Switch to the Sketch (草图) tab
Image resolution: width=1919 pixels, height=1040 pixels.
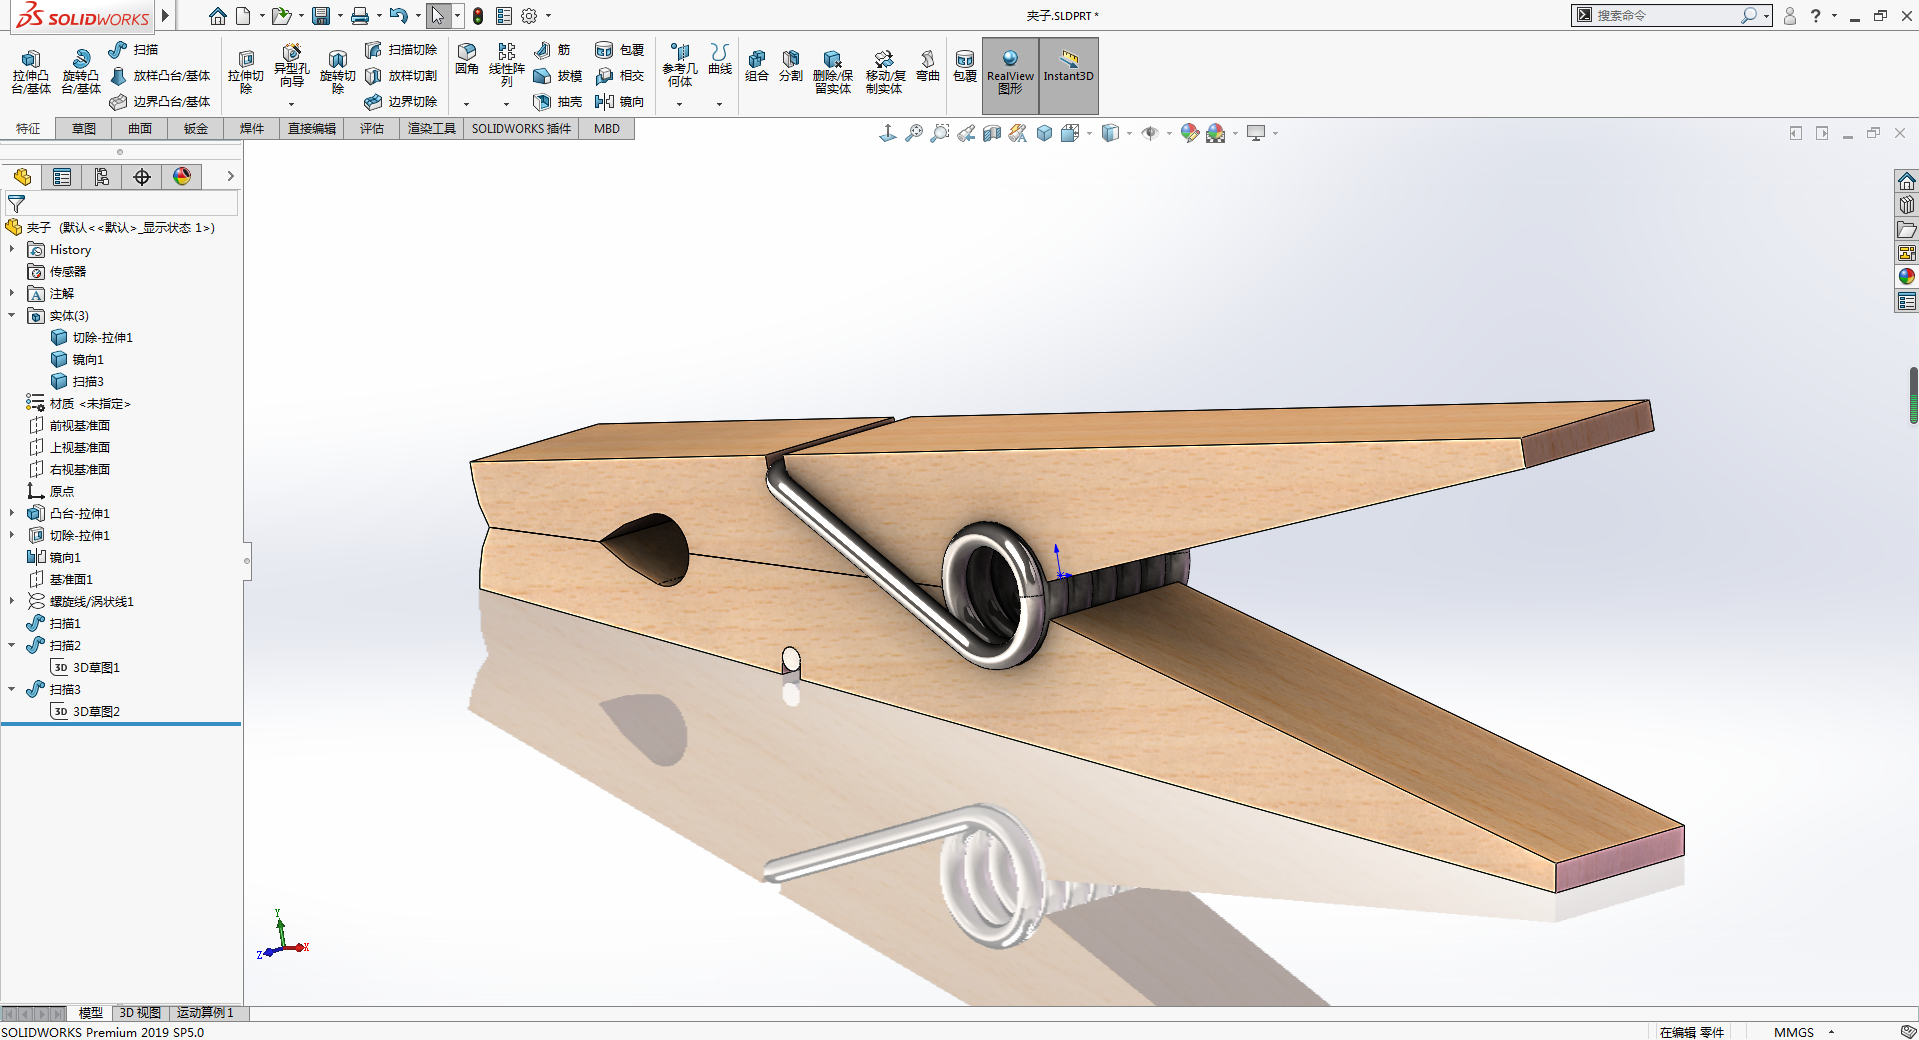84,128
